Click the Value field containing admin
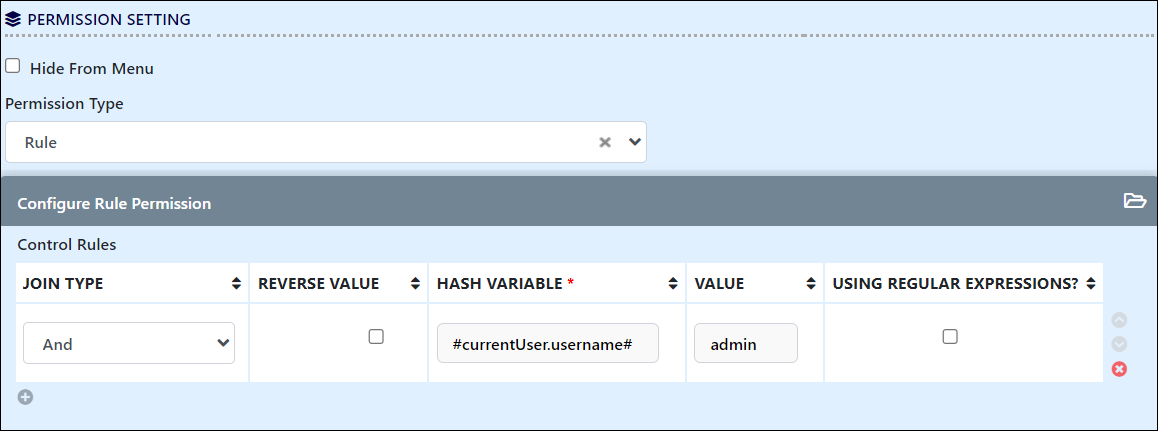1158x431 pixels. click(746, 343)
